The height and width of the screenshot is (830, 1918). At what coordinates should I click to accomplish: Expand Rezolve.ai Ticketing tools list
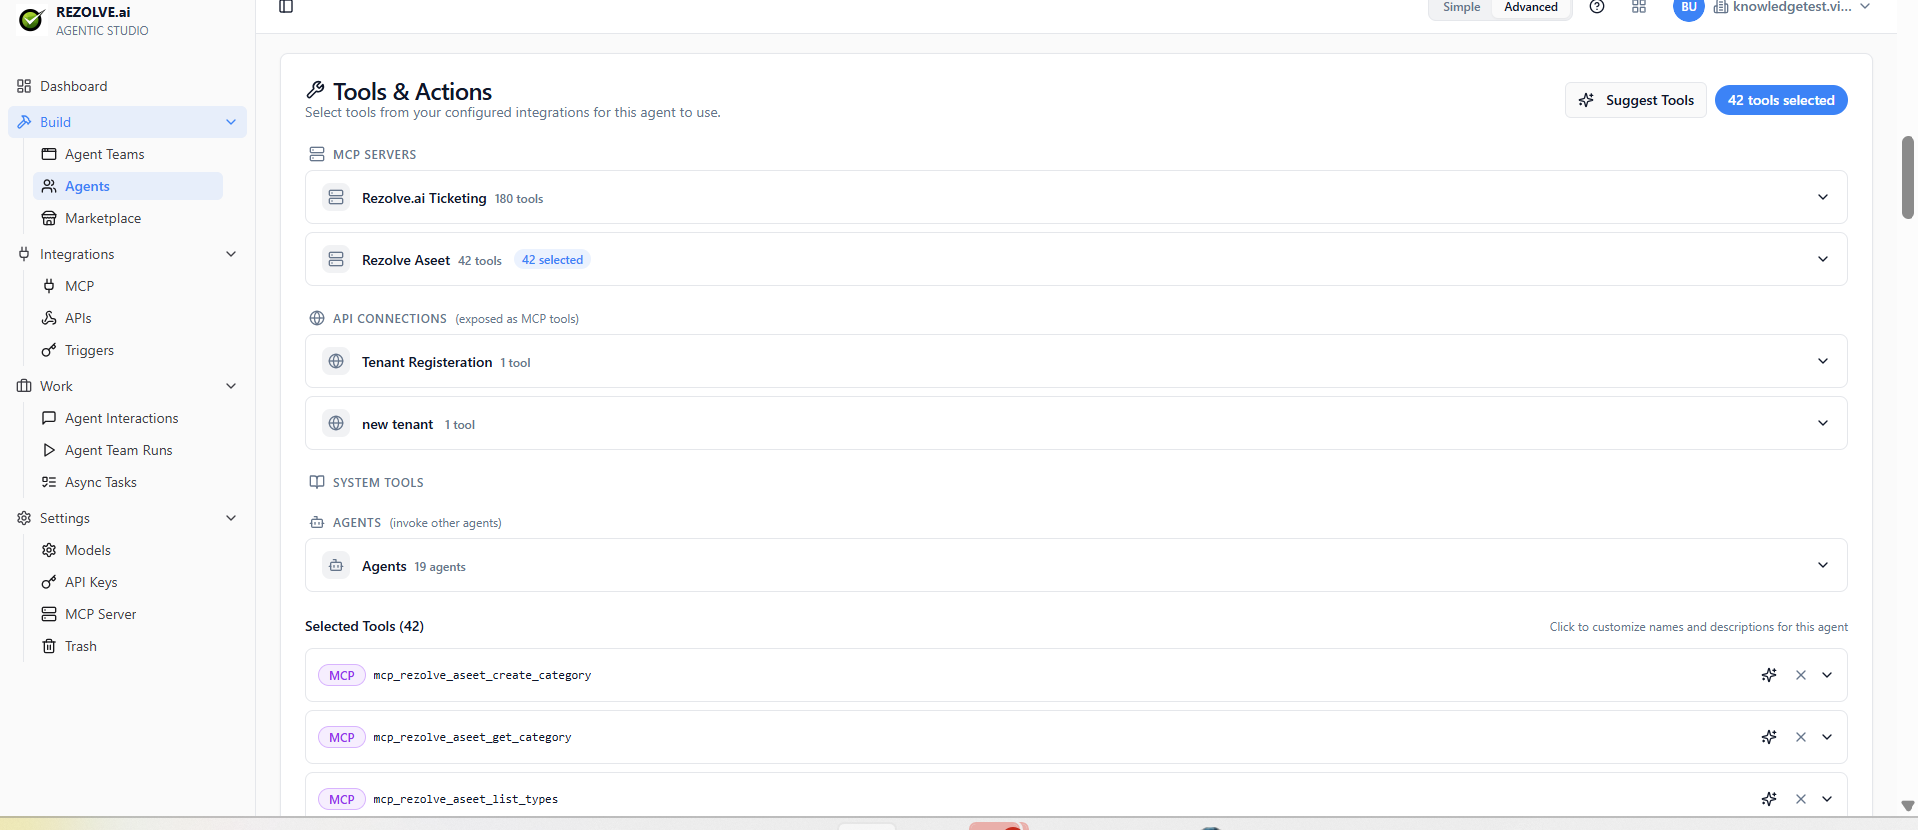point(1823,198)
